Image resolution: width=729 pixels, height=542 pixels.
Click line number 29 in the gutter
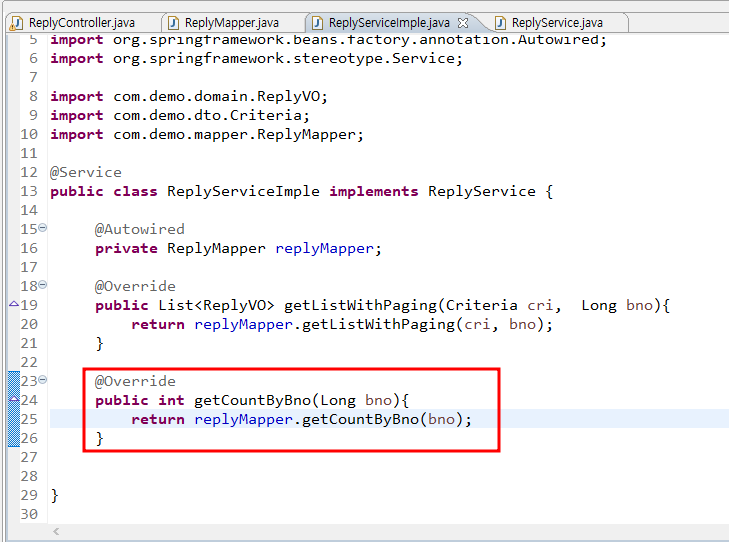pos(29,495)
